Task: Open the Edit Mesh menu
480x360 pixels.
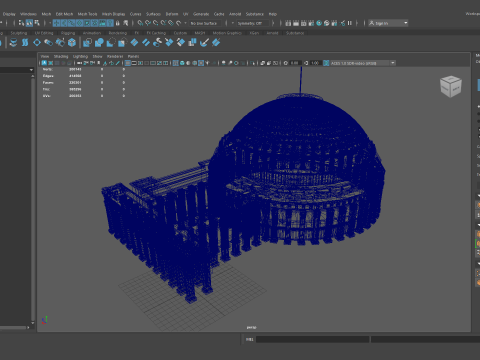Action: click(x=64, y=14)
